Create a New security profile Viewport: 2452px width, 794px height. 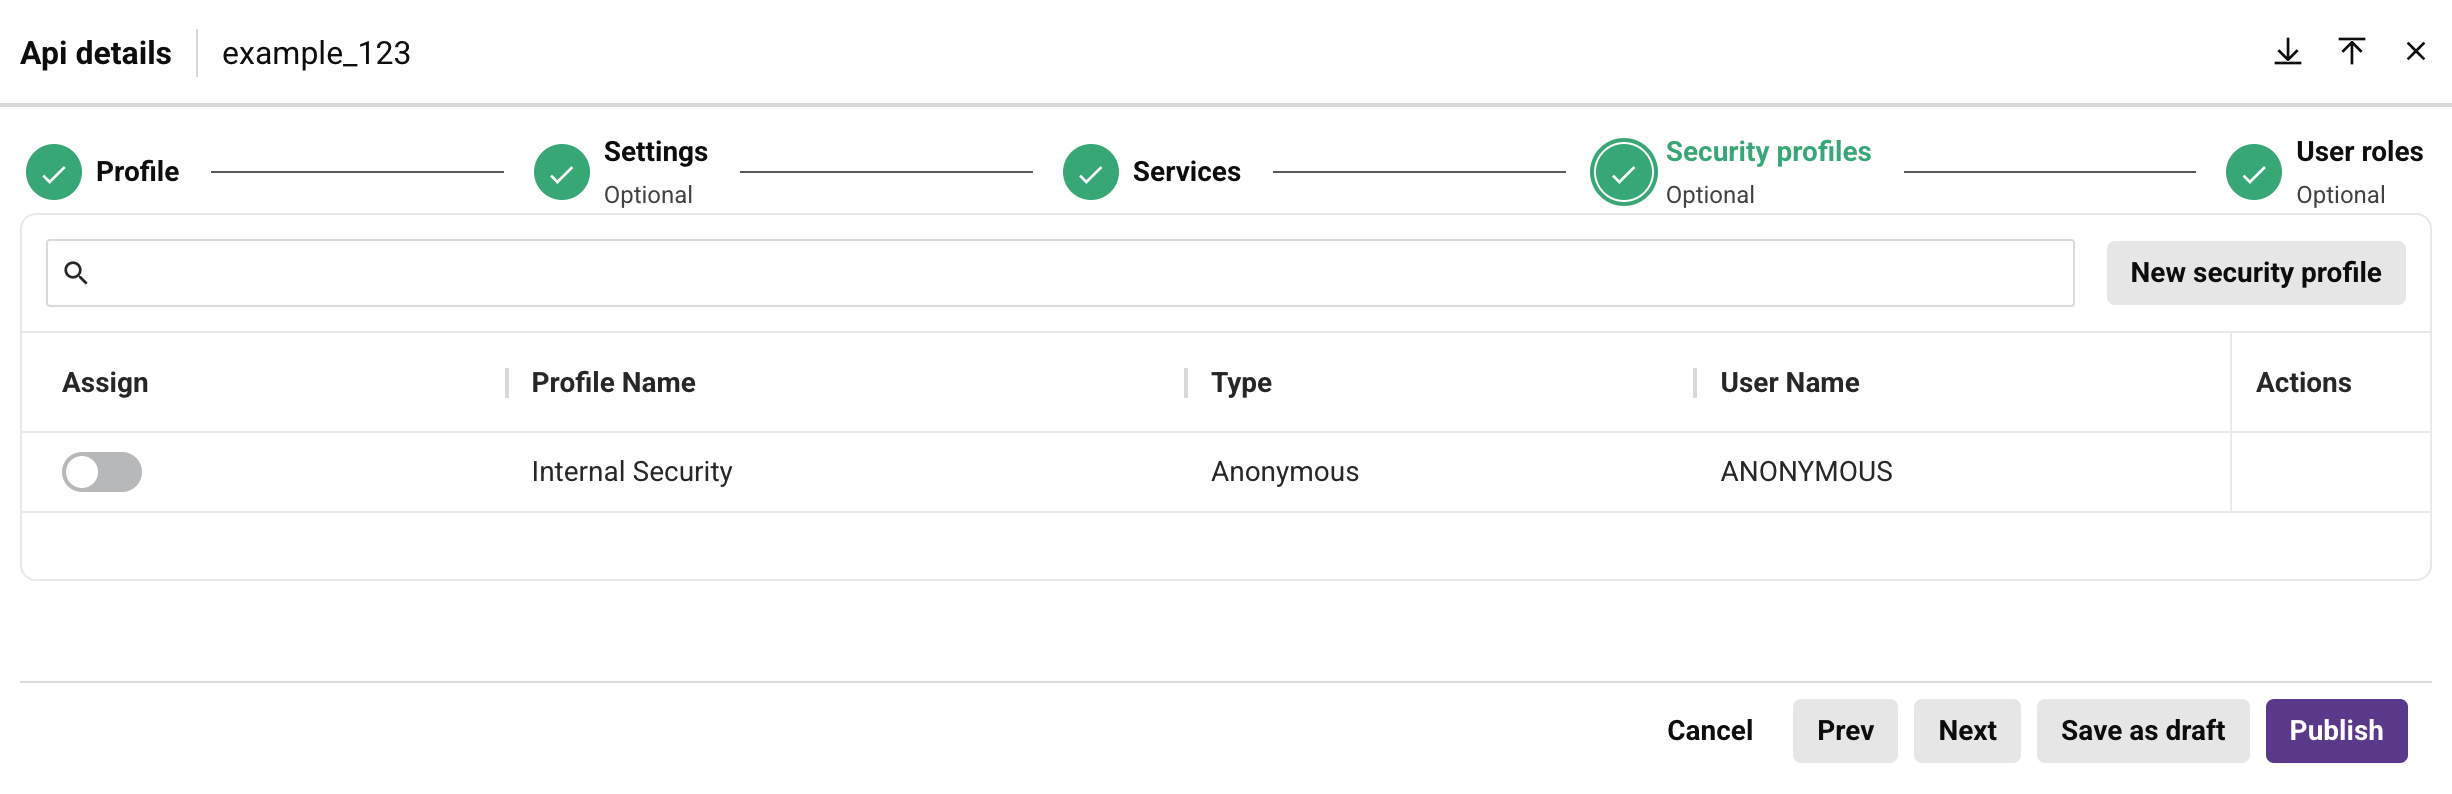[2256, 272]
